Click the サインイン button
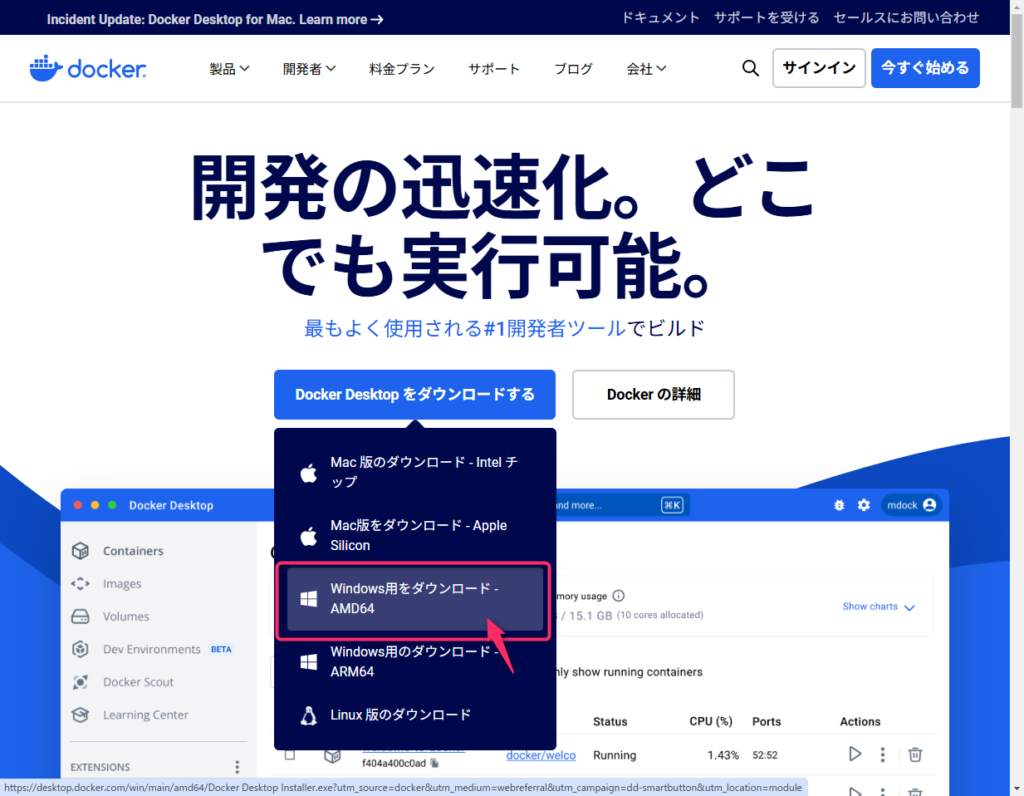 (819, 68)
